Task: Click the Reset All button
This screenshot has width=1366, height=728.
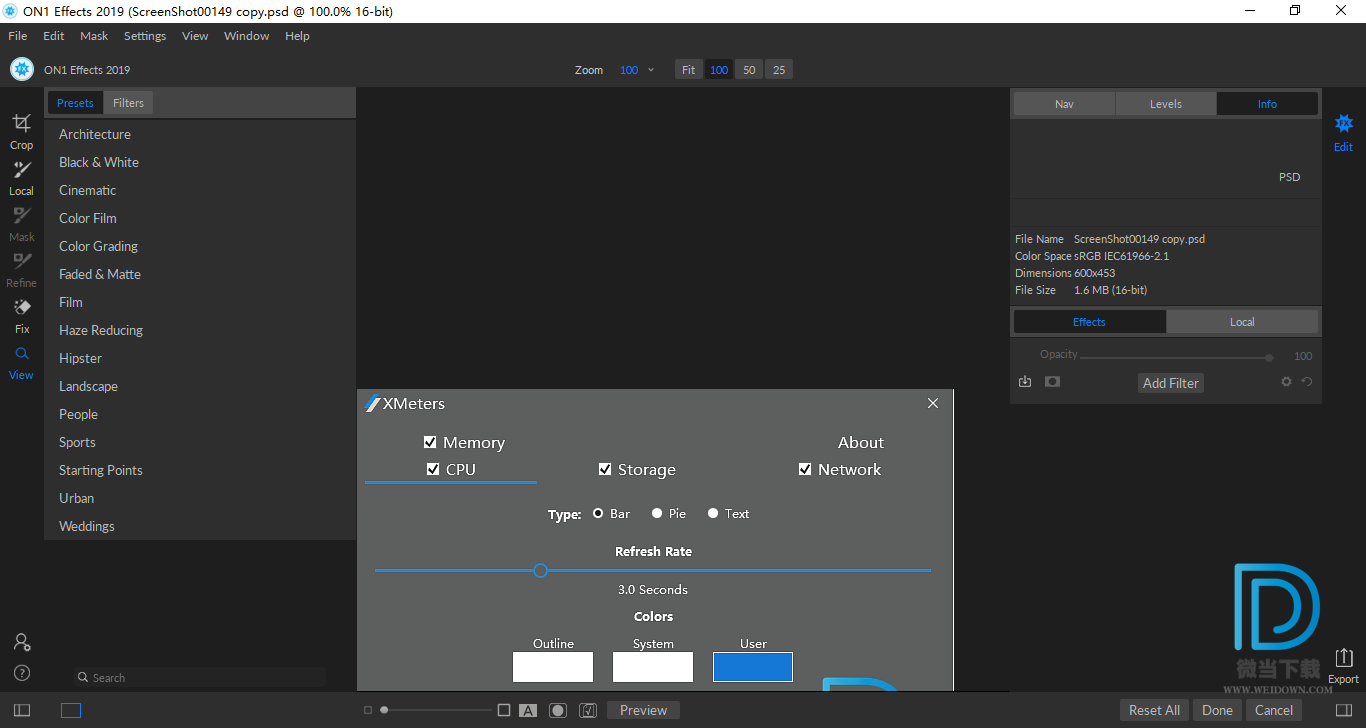Action: 1154,710
